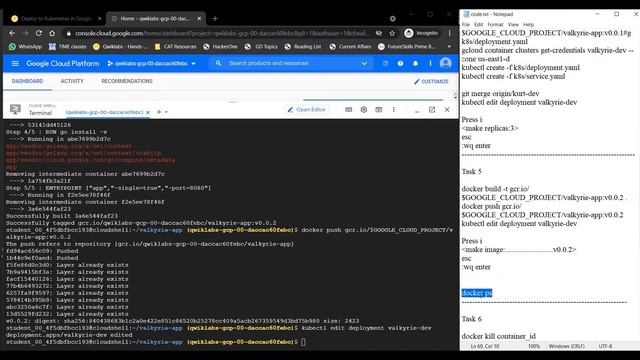Select the RECOMMENDATIONS tab

(127, 81)
